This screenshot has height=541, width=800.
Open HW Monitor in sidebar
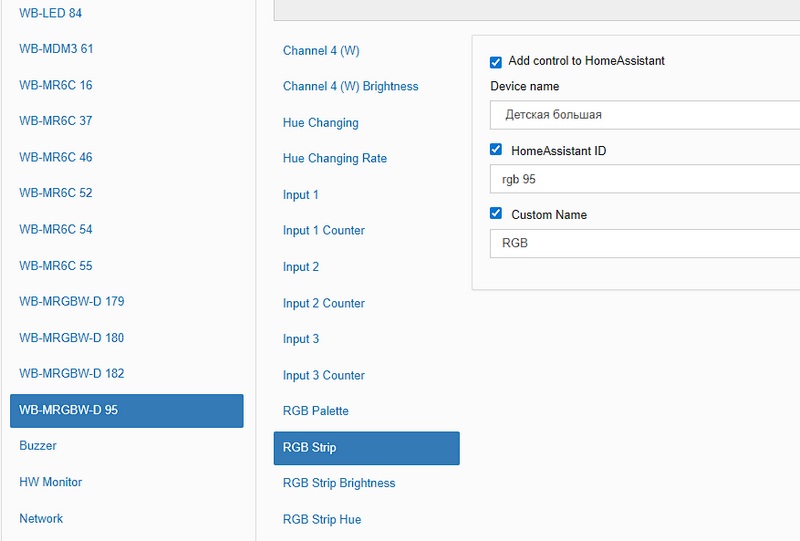pyautogui.click(x=50, y=482)
